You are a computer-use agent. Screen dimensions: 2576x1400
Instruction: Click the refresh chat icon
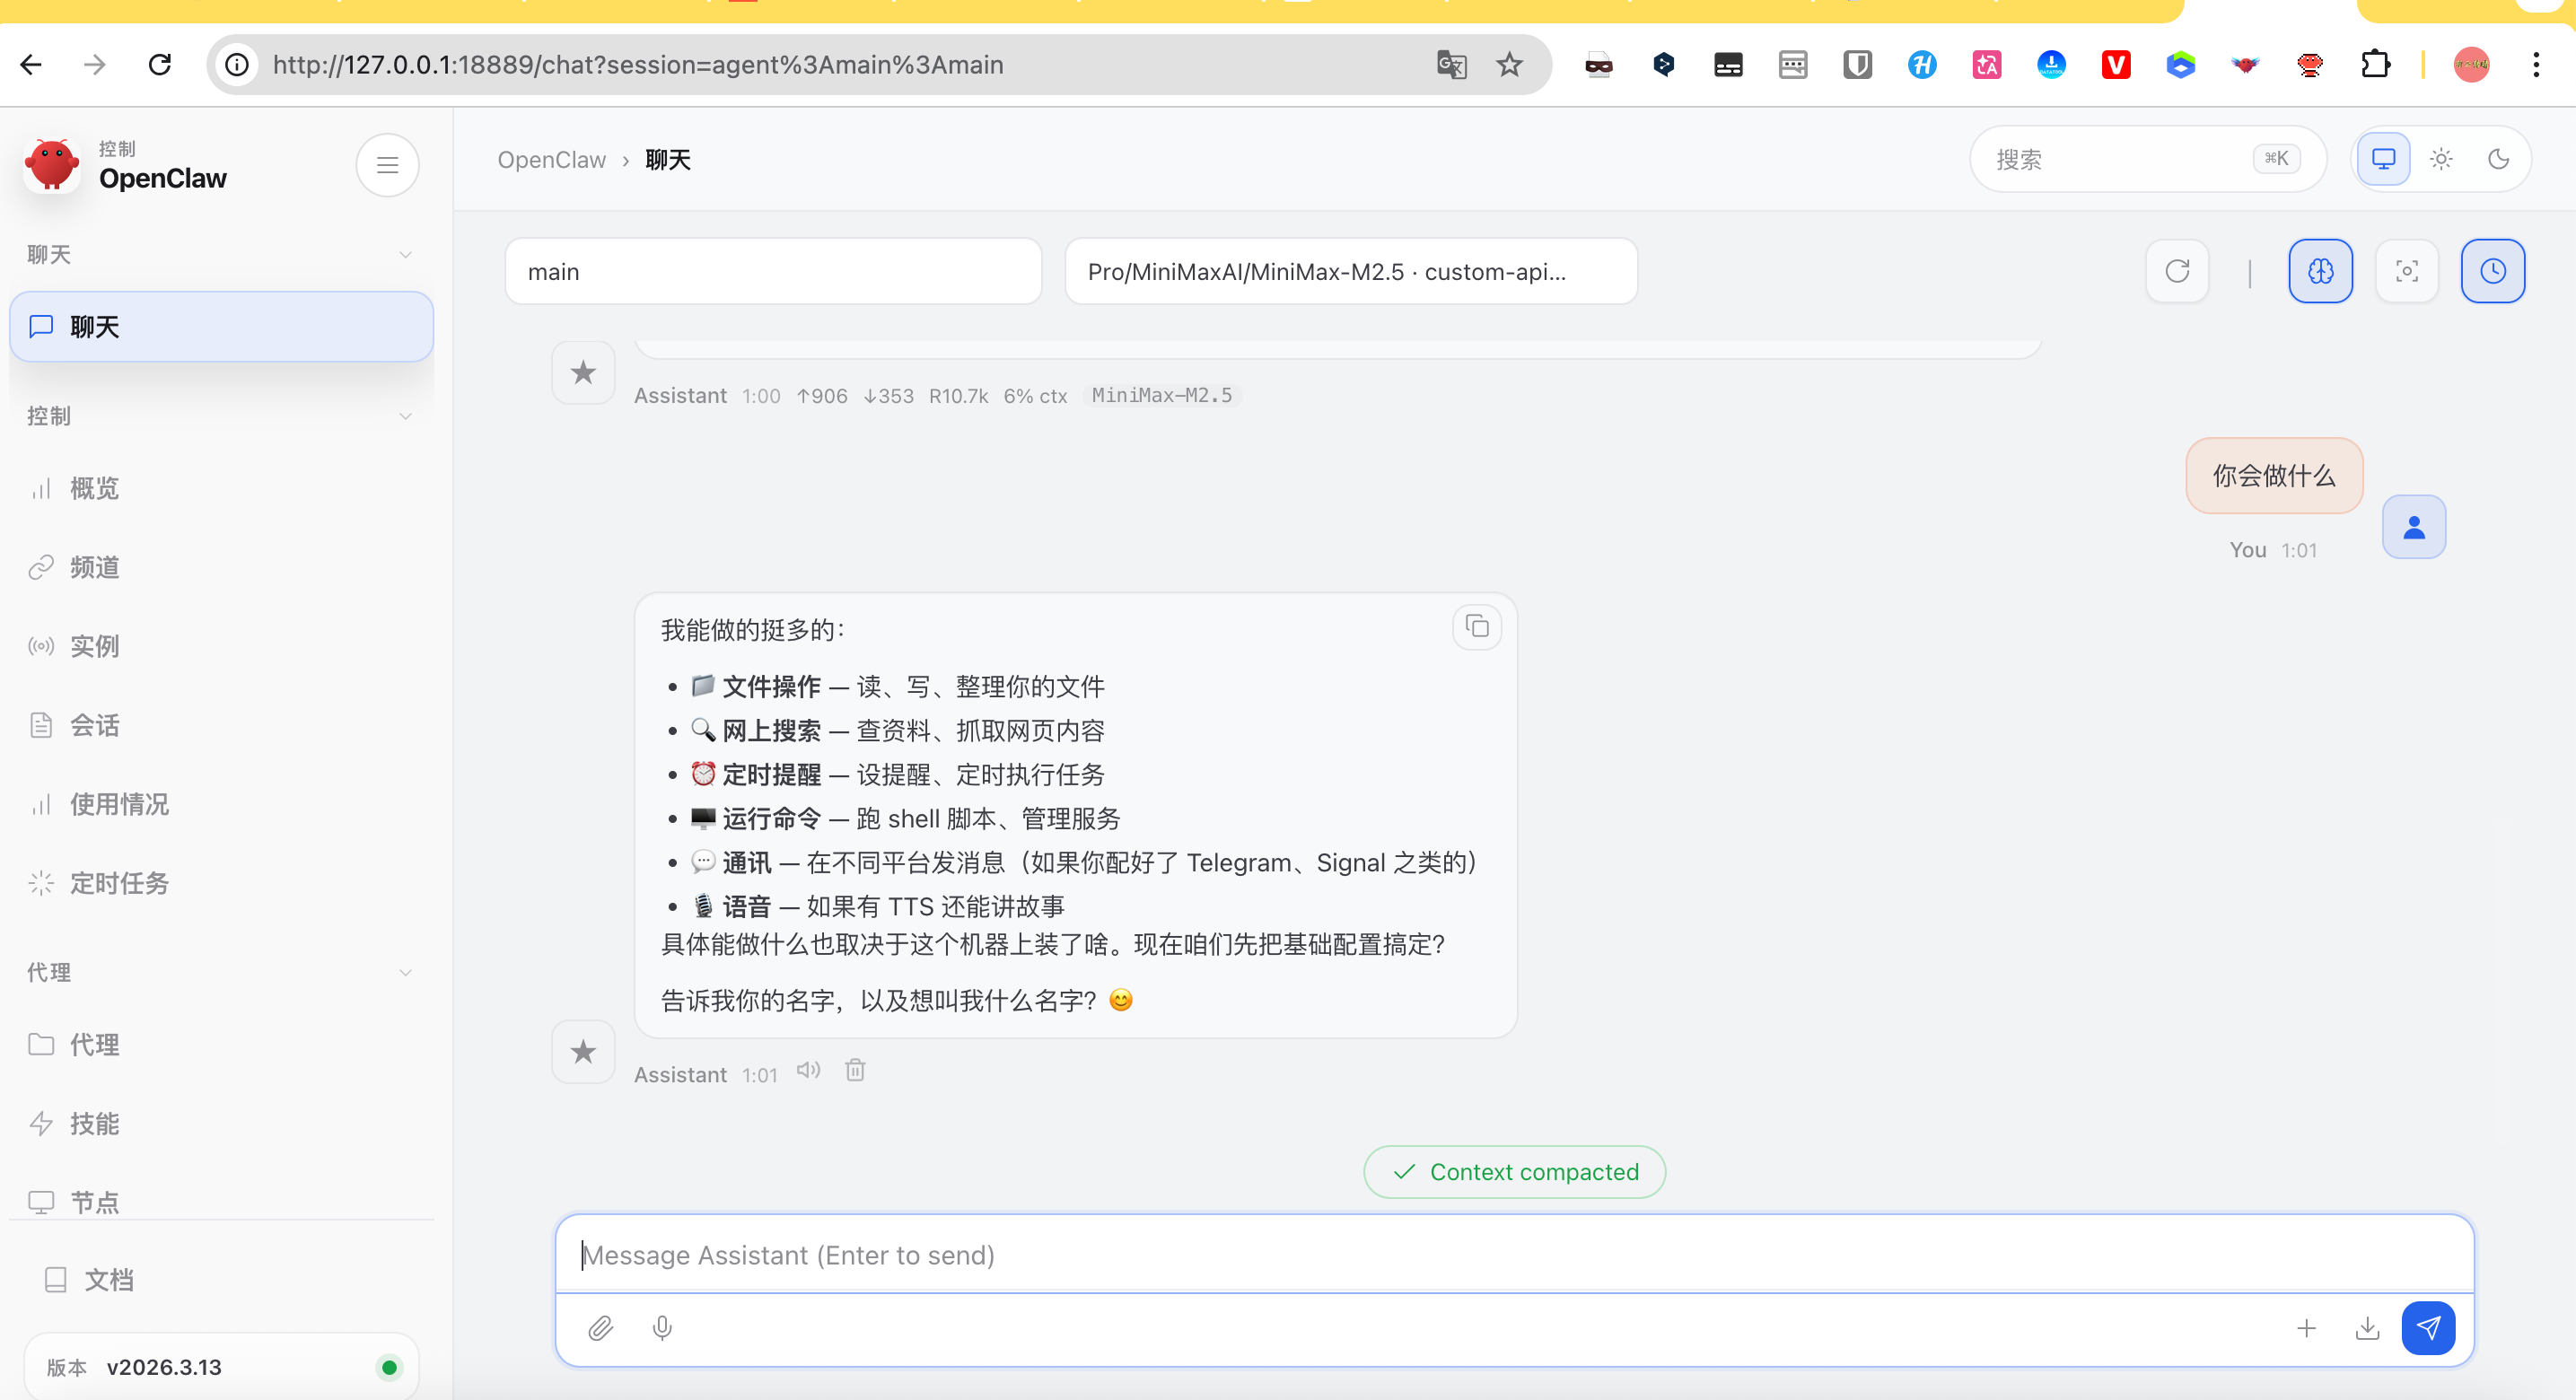2177,271
